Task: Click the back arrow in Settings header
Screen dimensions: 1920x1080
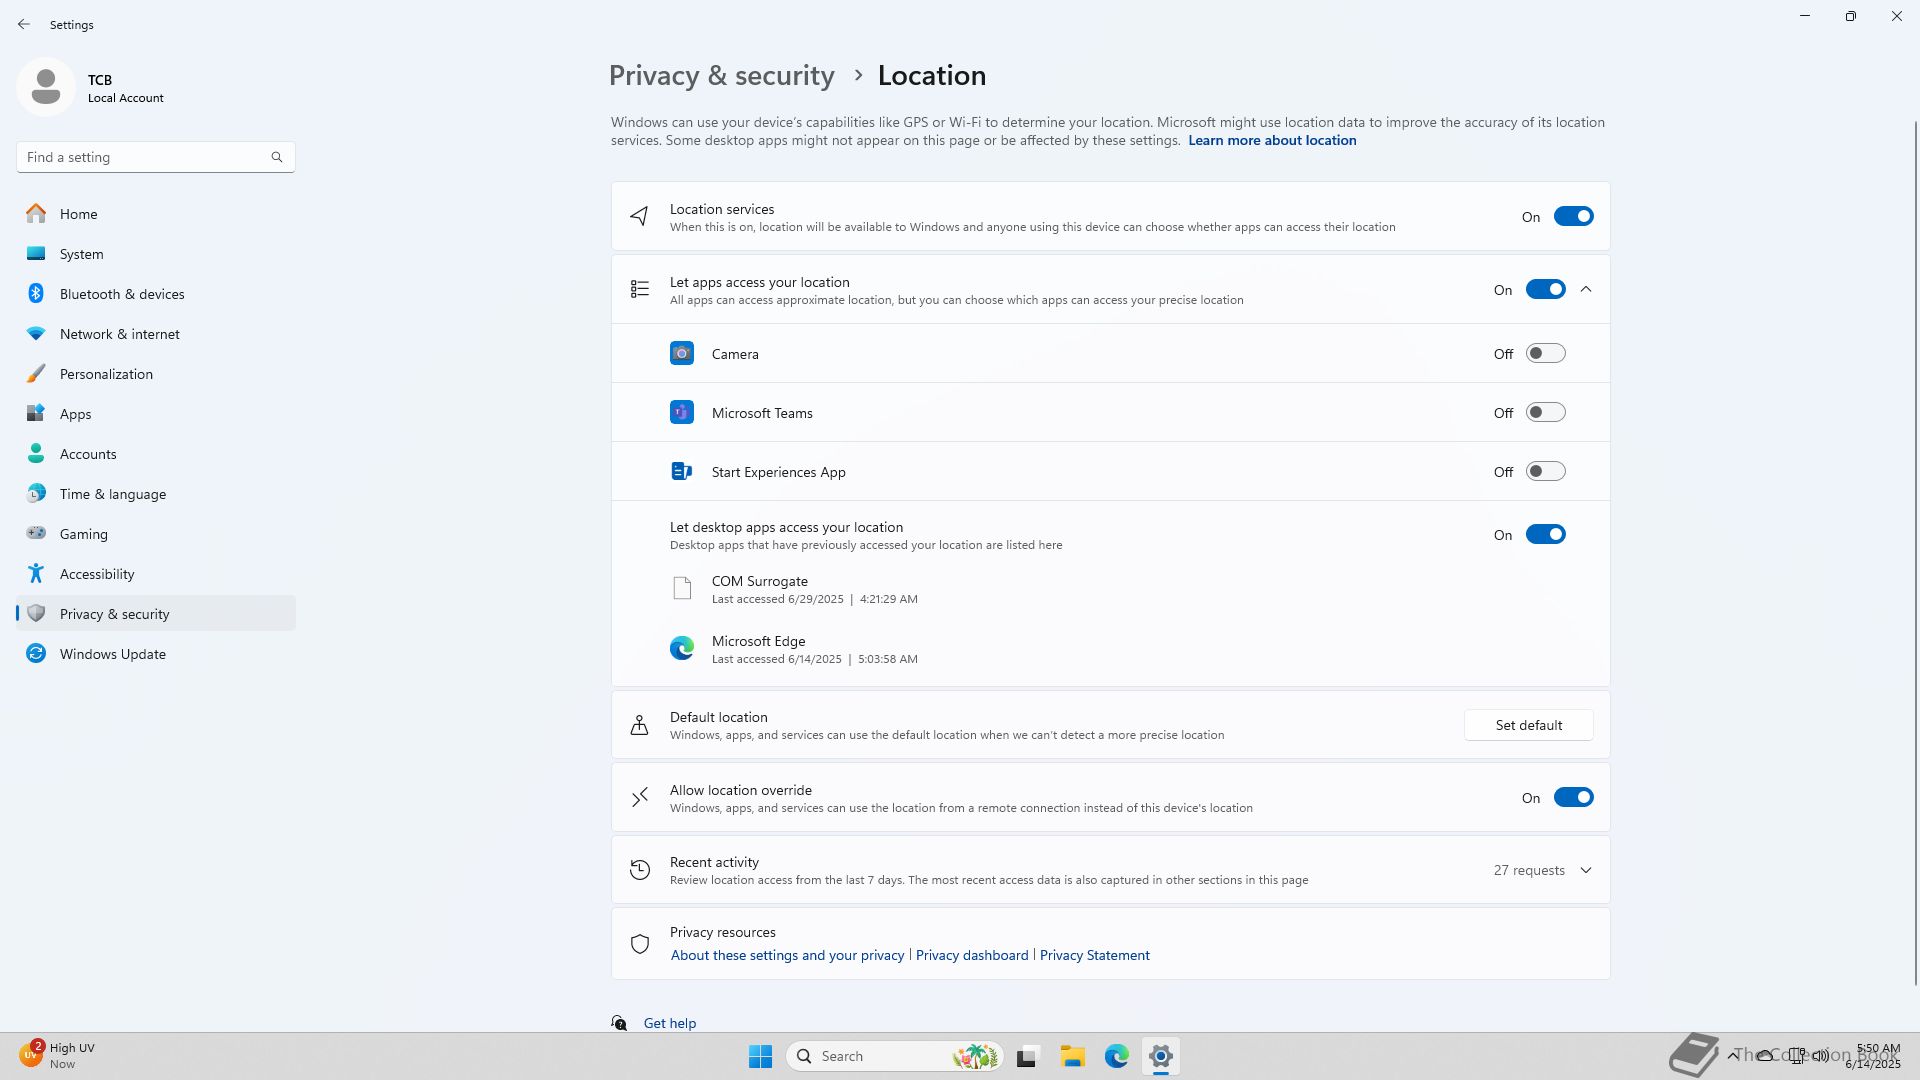Action: pyautogui.click(x=24, y=24)
